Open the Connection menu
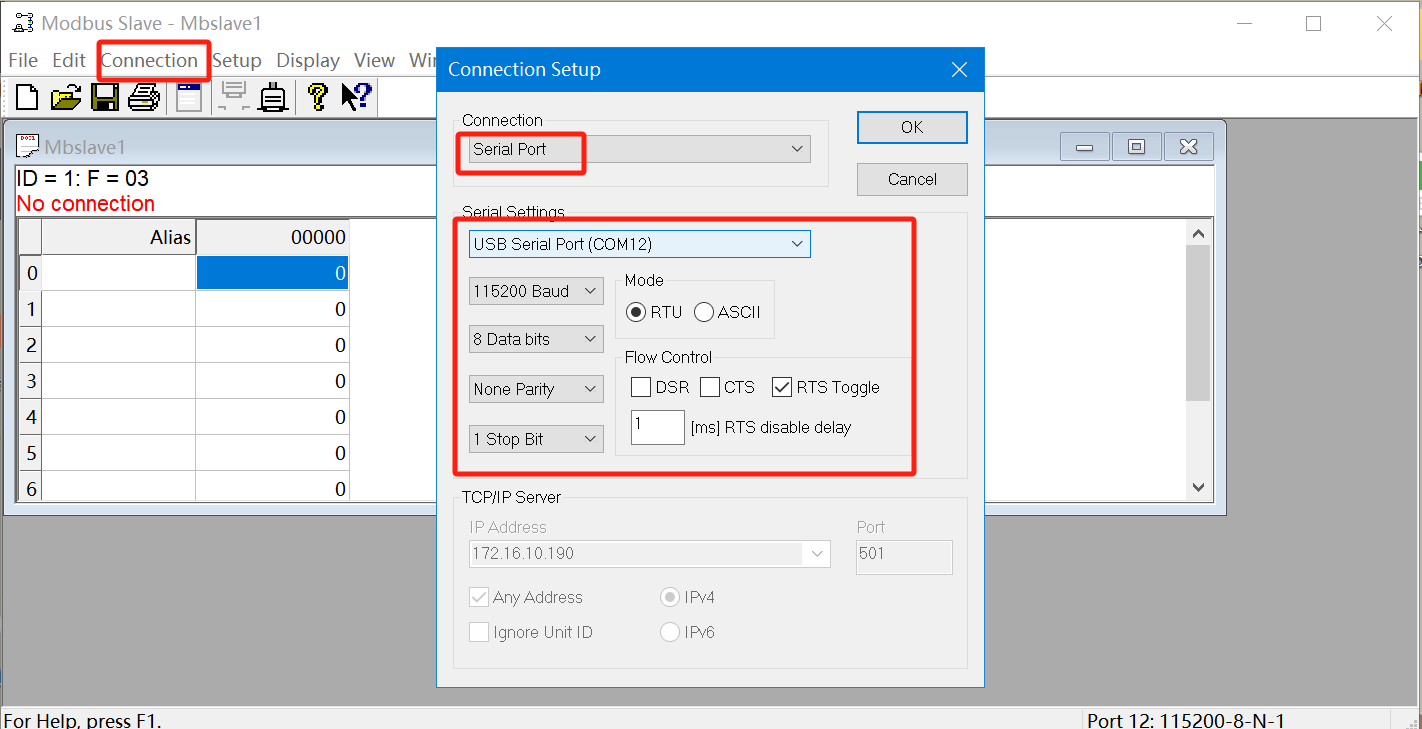 149,60
